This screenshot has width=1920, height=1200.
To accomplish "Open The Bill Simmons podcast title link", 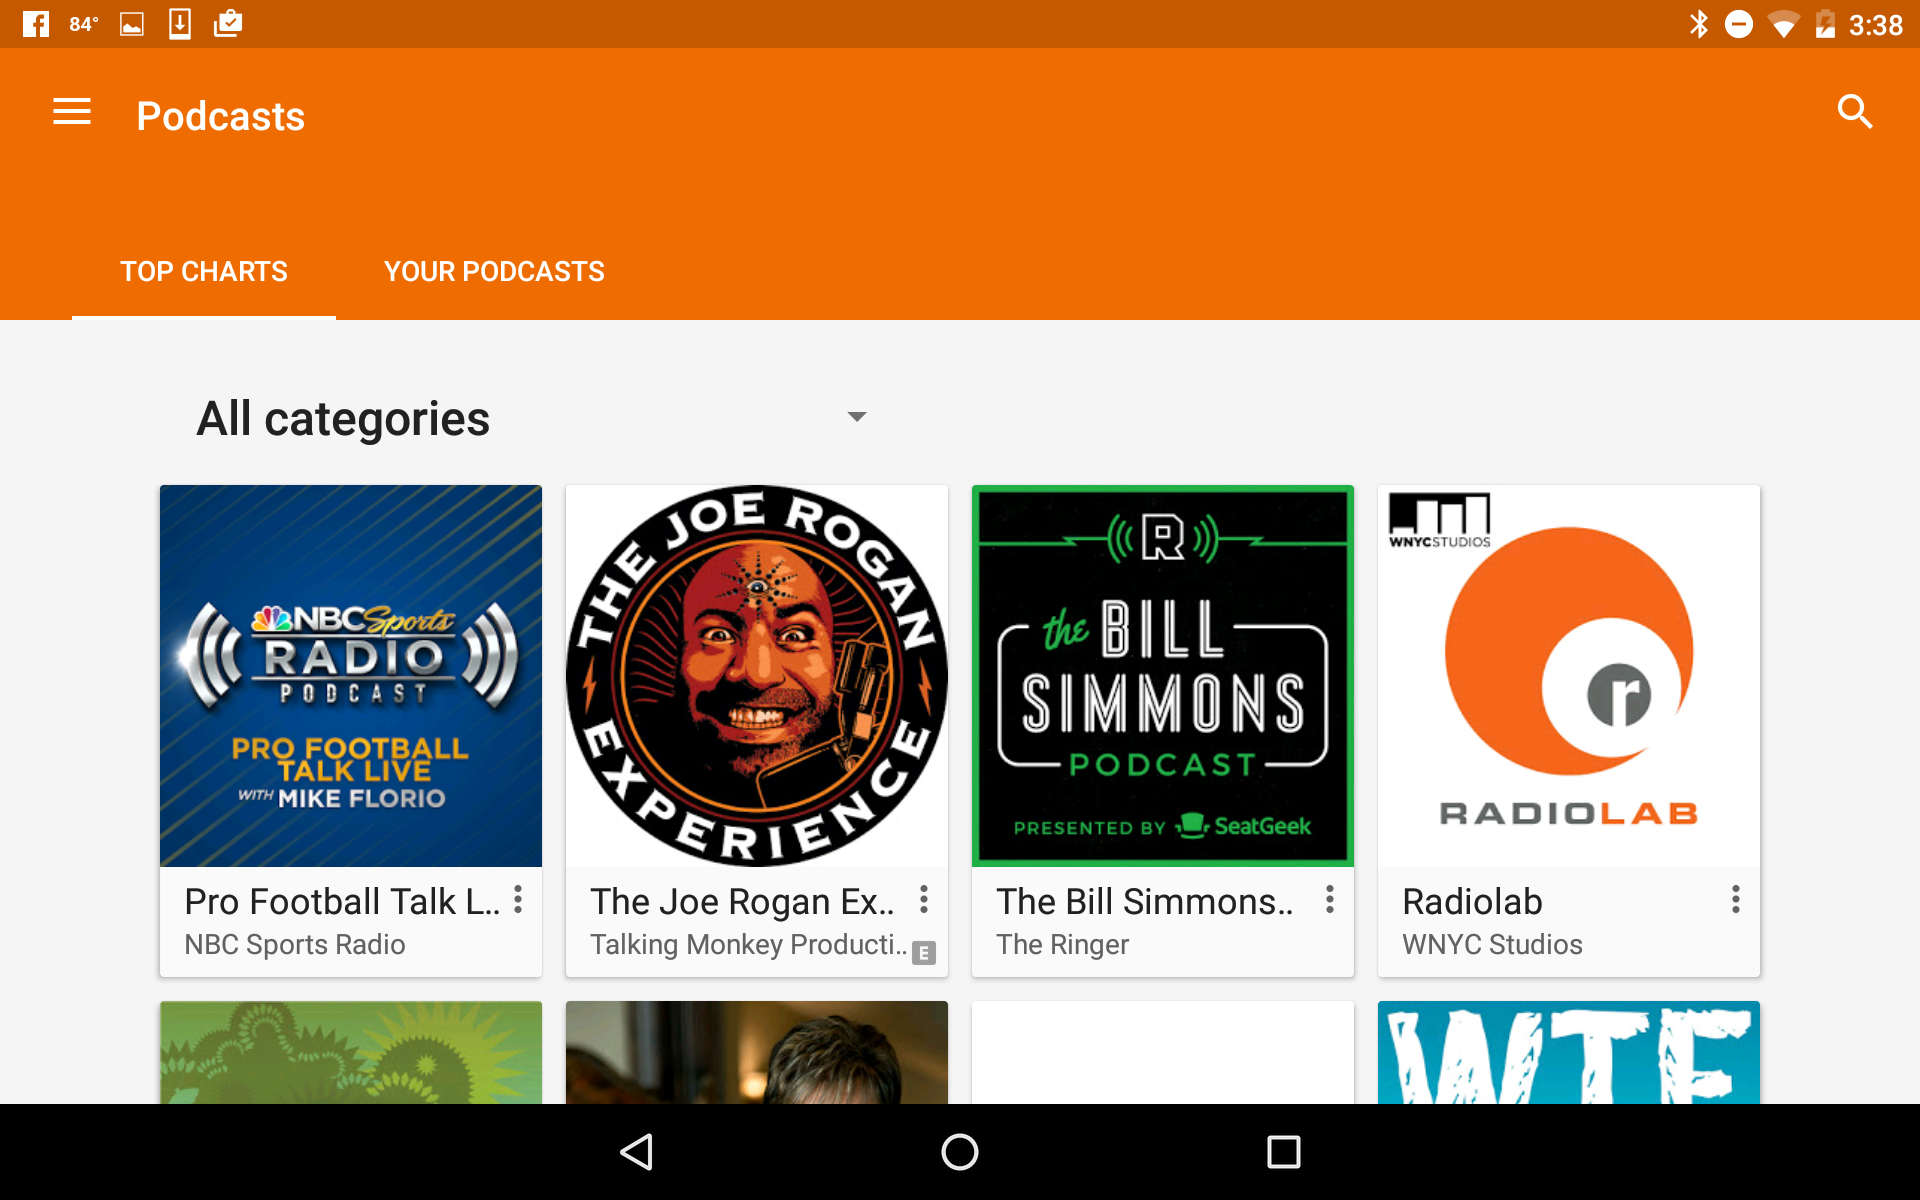I will click(x=1144, y=902).
